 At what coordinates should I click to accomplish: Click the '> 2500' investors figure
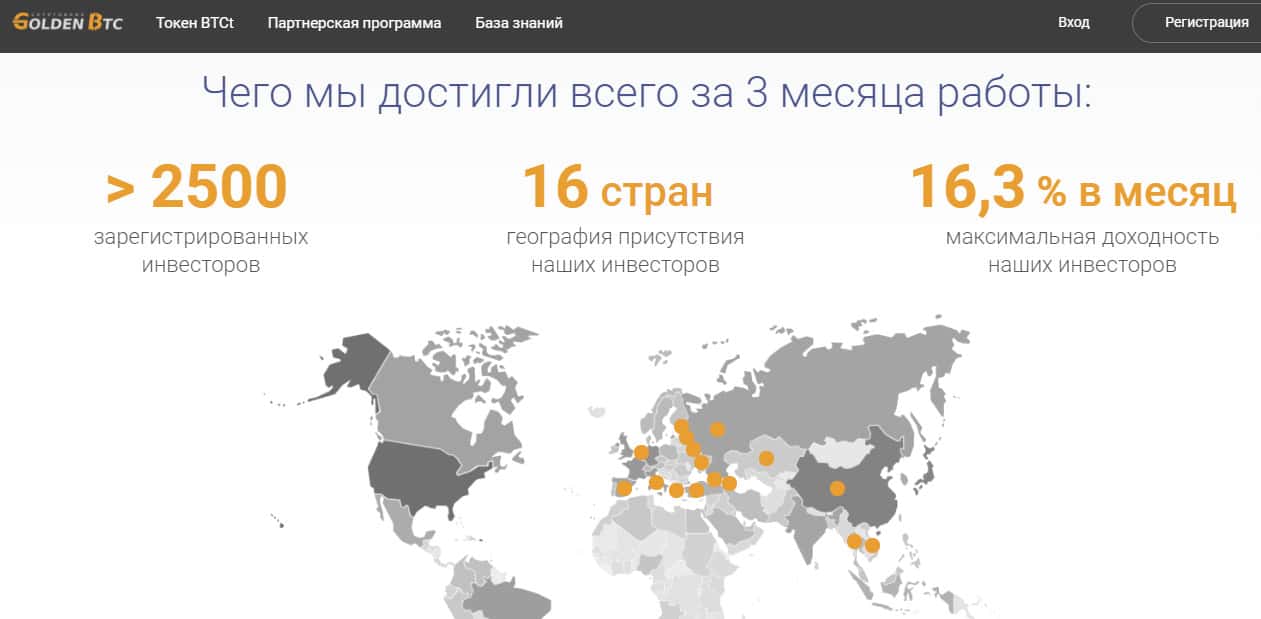tap(197, 187)
